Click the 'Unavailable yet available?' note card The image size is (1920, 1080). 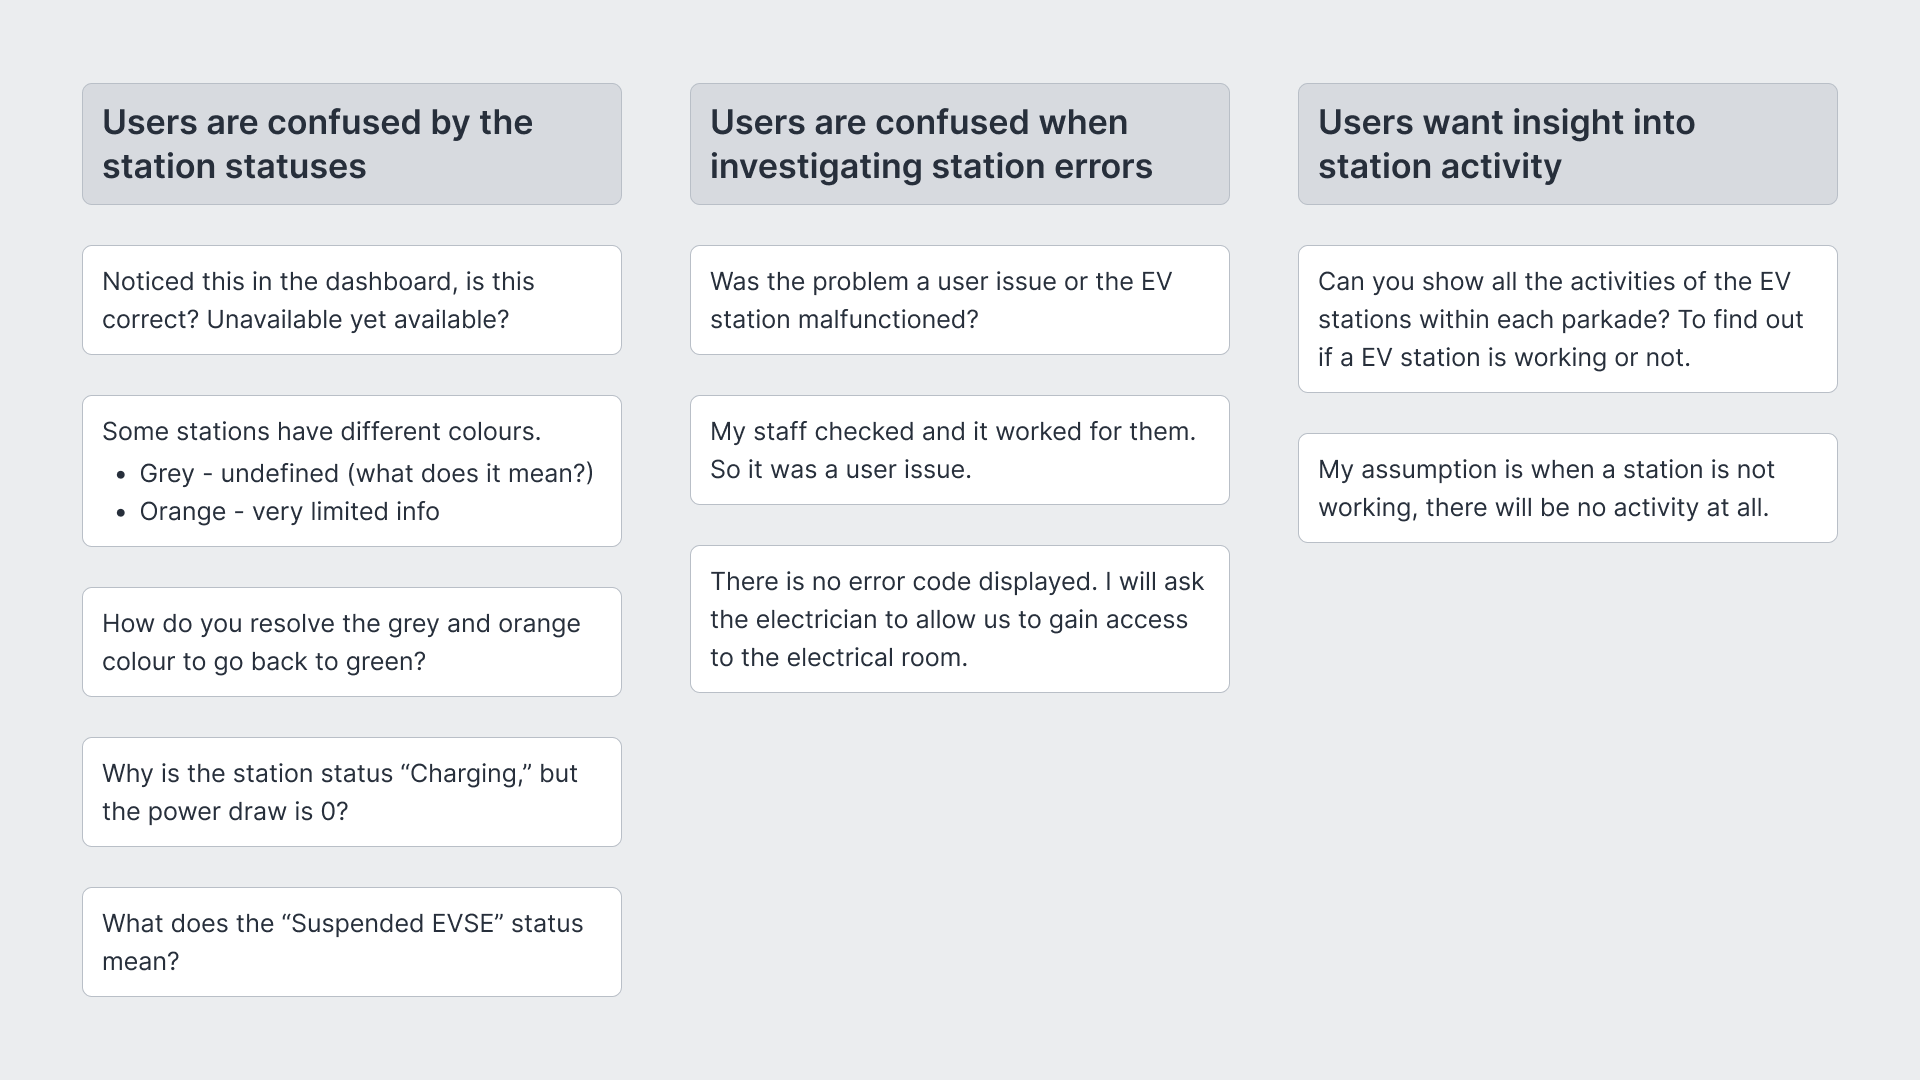pos(352,300)
